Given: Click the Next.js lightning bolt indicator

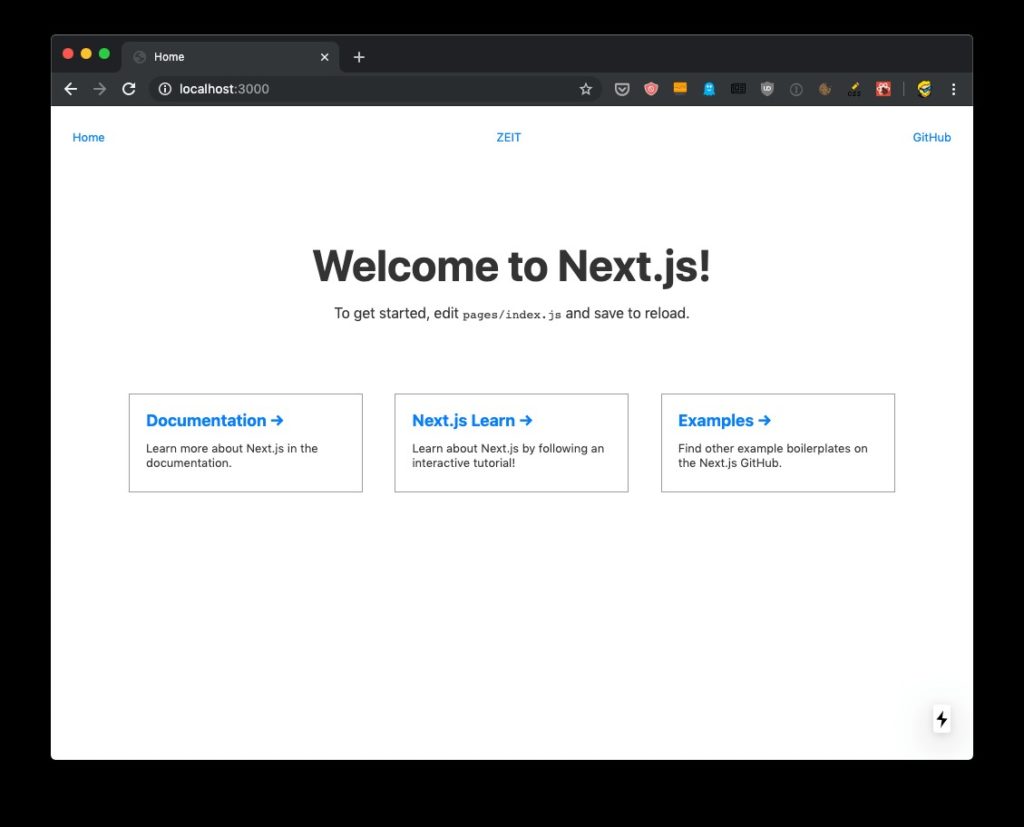Looking at the screenshot, I should pyautogui.click(x=941, y=719).
